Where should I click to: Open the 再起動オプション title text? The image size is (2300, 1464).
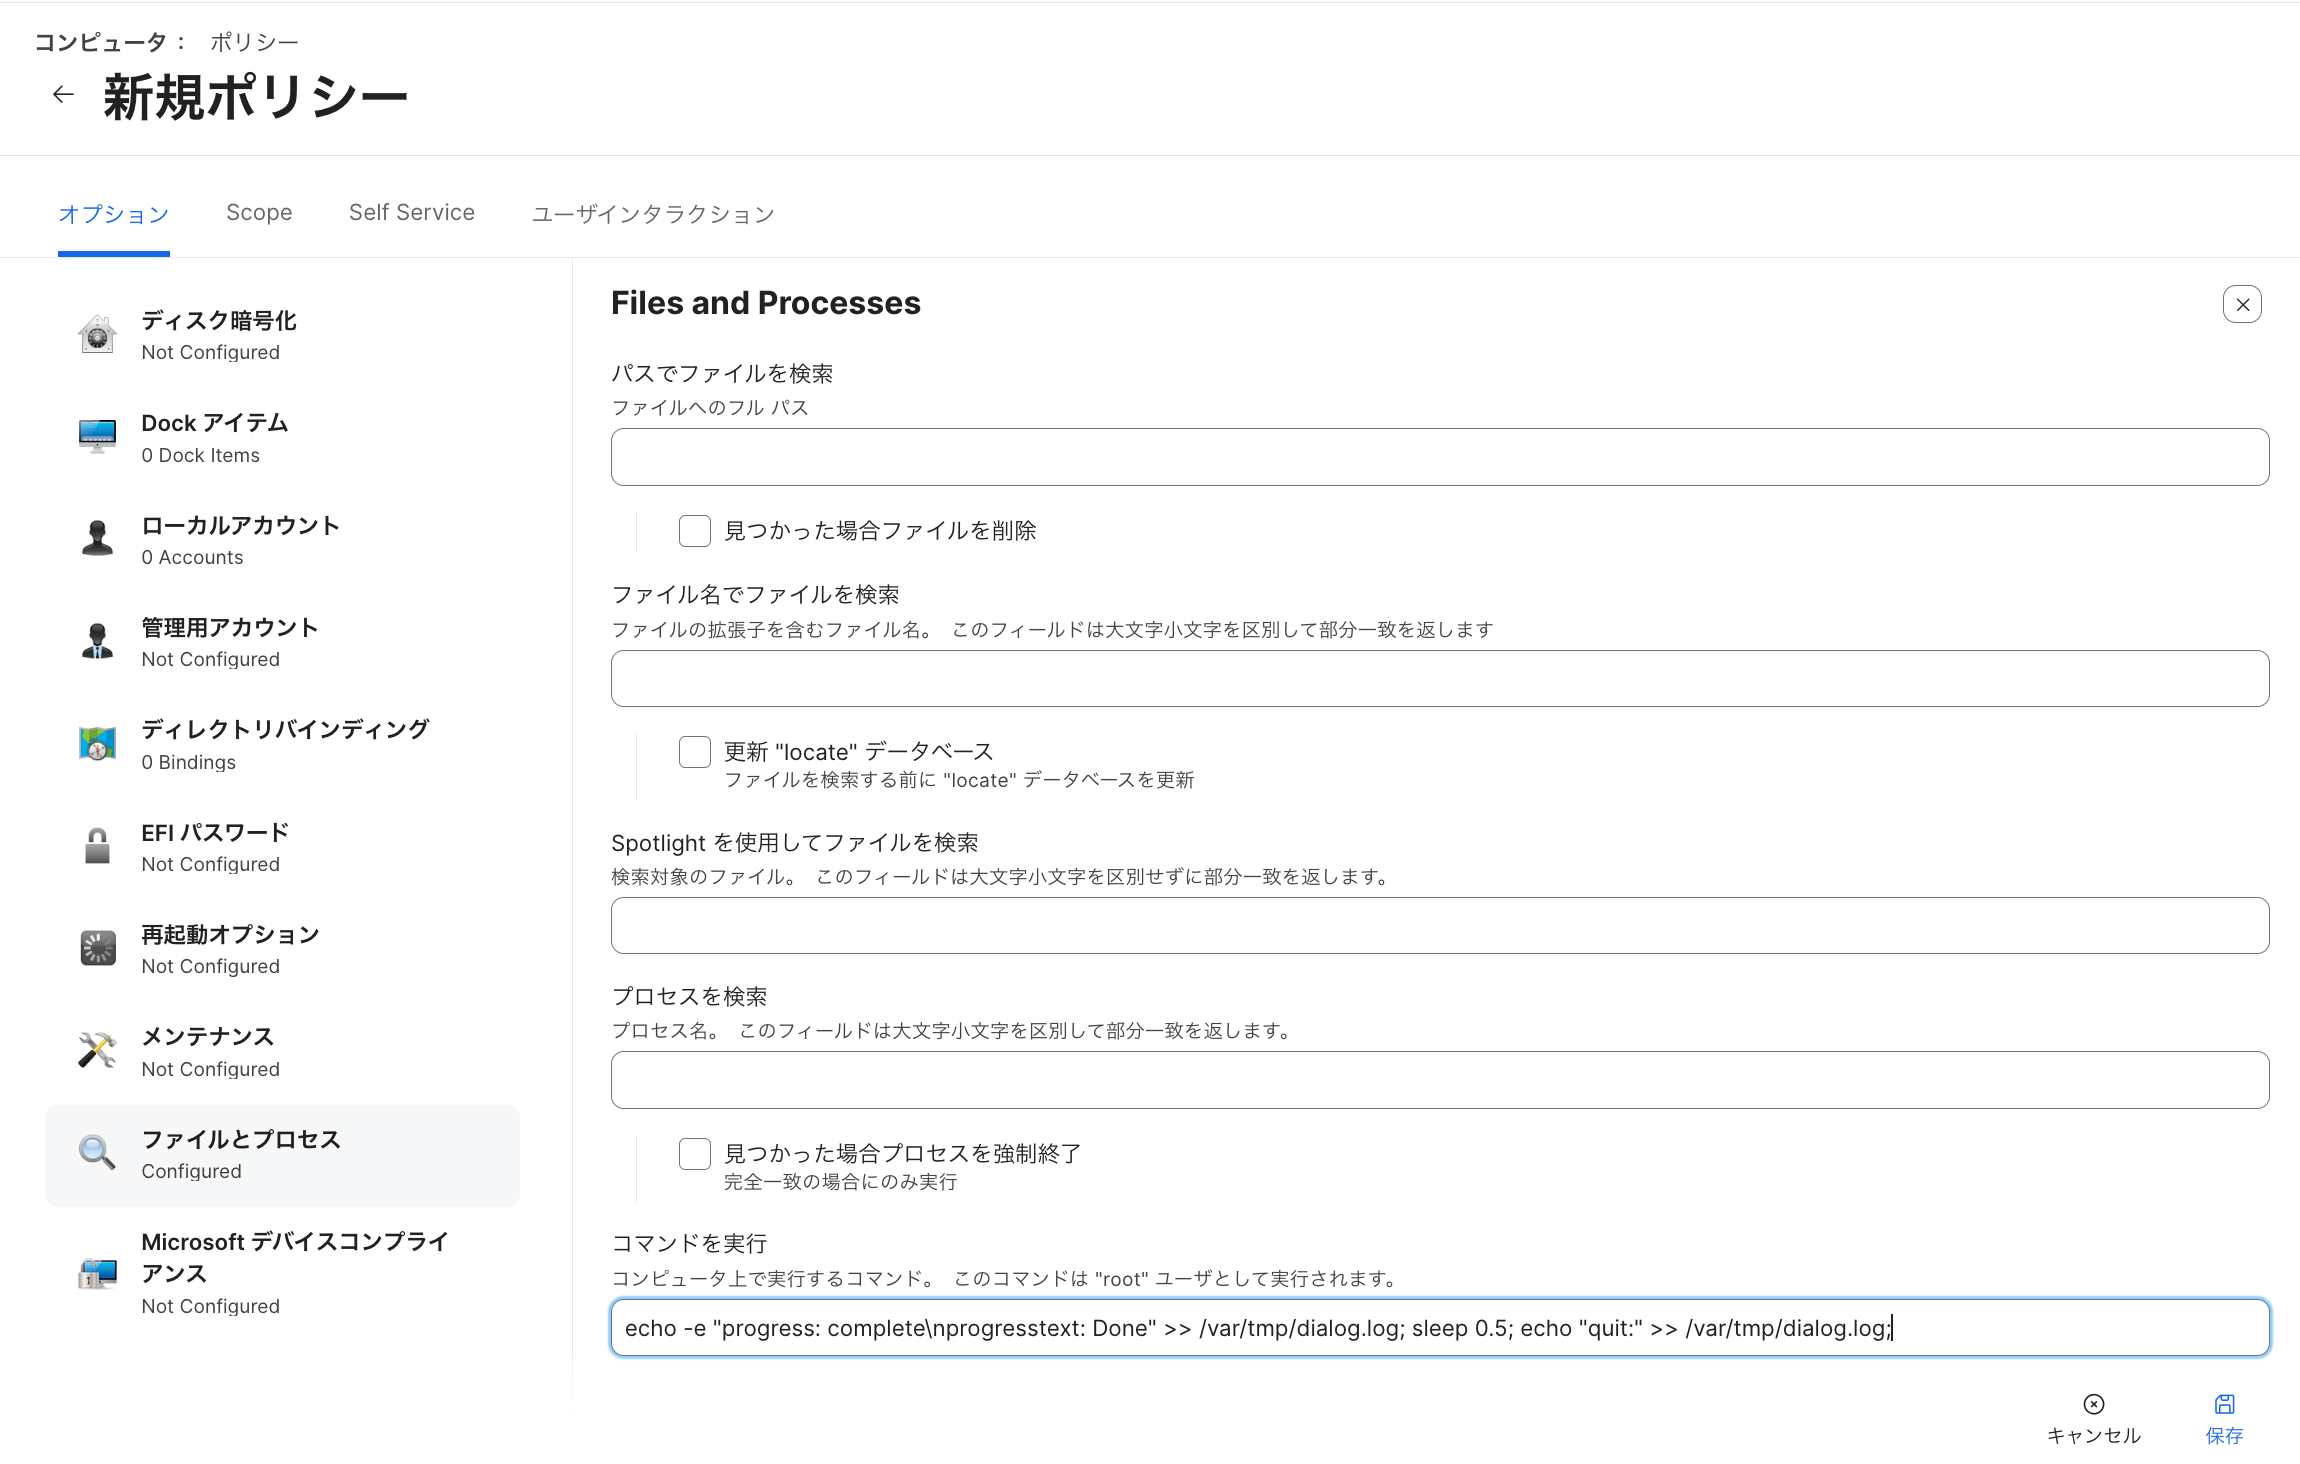click(x=230, y=935)
